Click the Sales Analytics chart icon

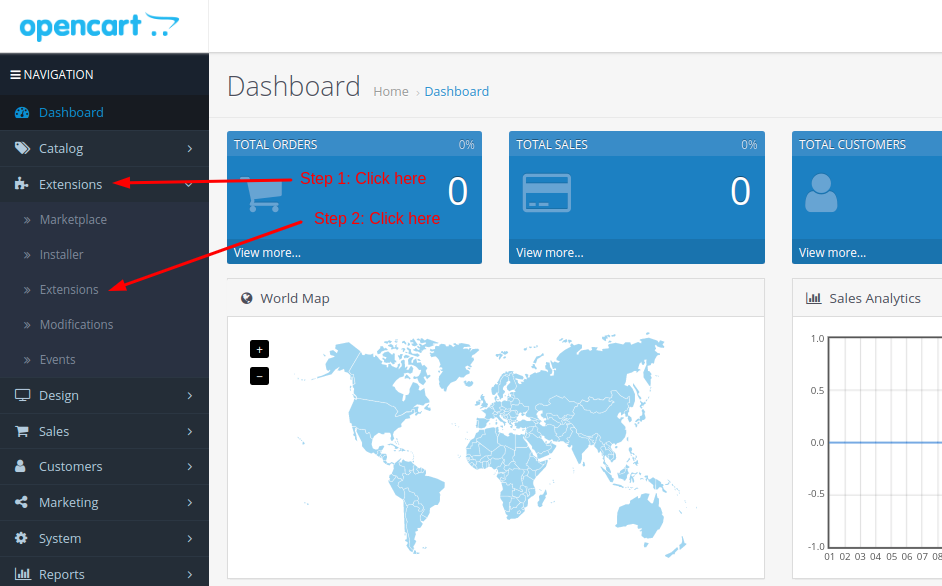tap(813, 298)
